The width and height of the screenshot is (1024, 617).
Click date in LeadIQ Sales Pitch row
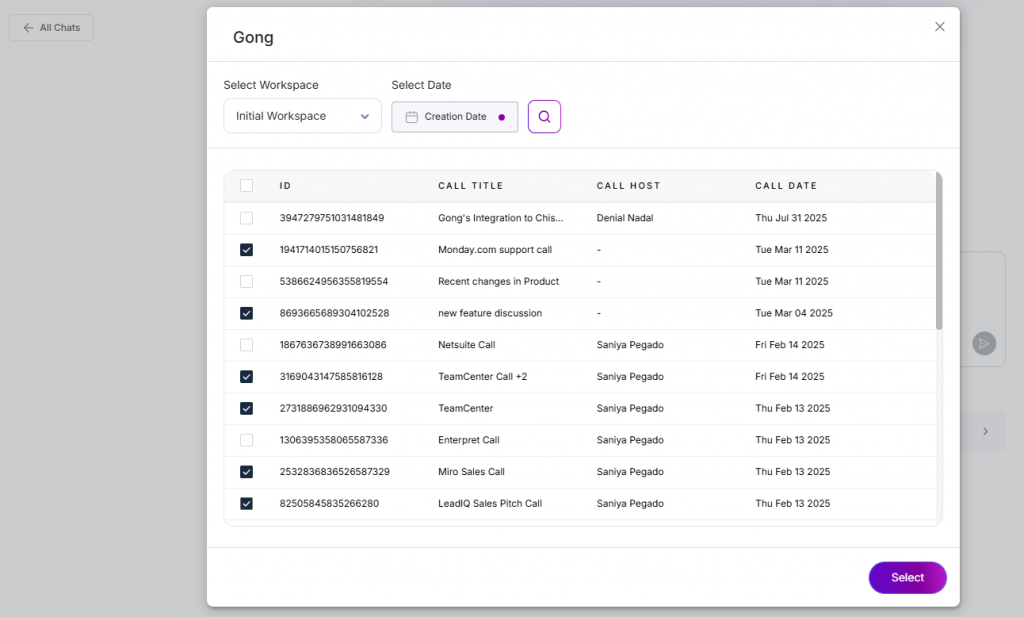(793, 503)
